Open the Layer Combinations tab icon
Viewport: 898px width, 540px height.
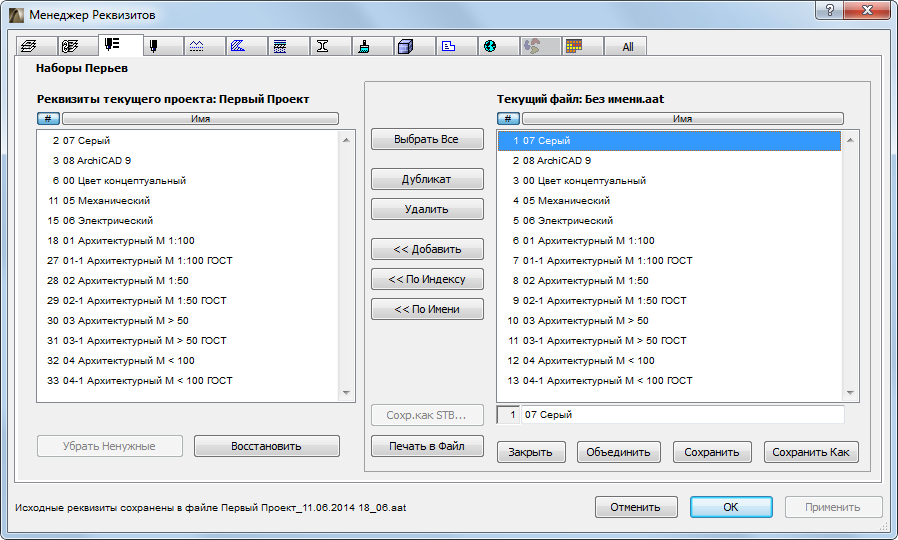pos(77,46)
